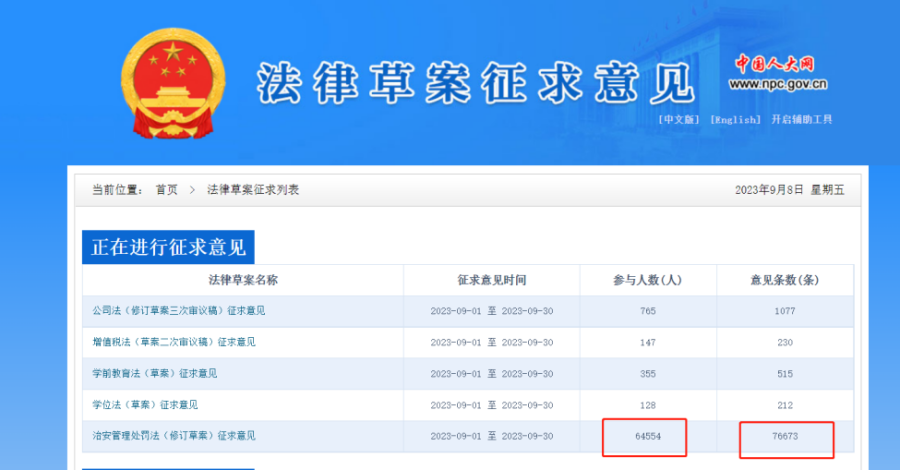The height and width of the screenshot is (470, 900).
Task: Click the 参与人数(人) column header
Action: pyautogui.click(x=647, y=280)
